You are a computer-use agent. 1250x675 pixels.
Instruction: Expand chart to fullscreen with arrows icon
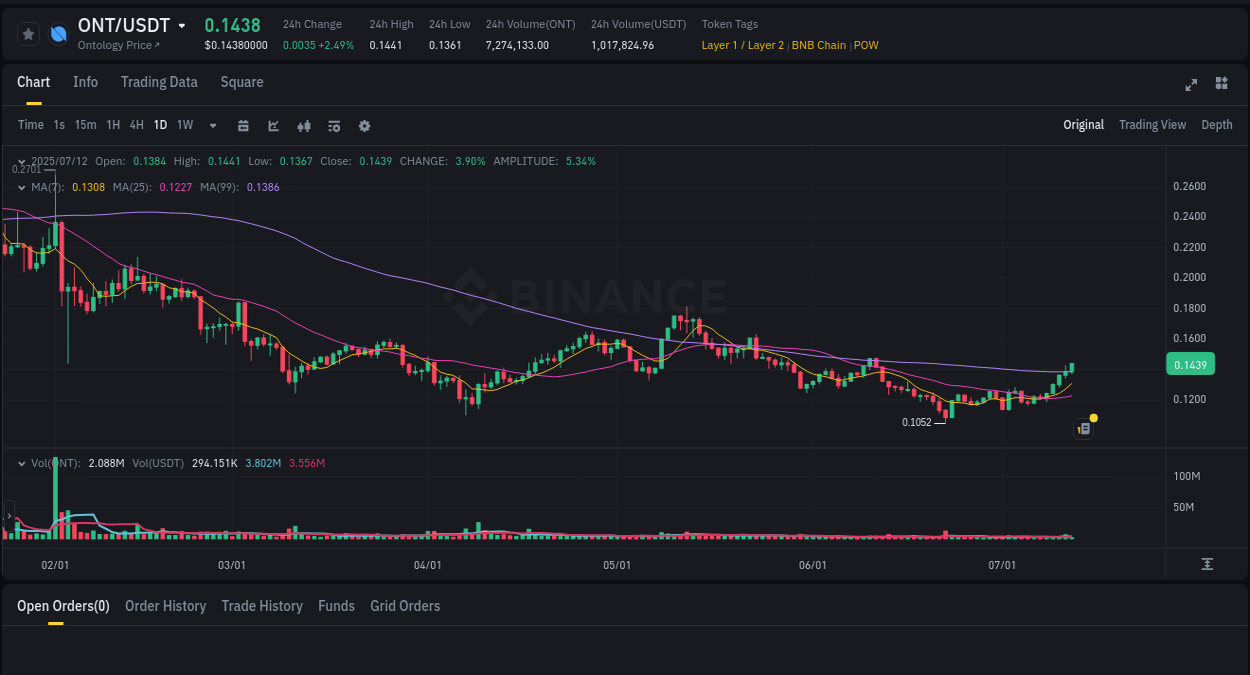pyautogui.click(x=1191, y=84)
